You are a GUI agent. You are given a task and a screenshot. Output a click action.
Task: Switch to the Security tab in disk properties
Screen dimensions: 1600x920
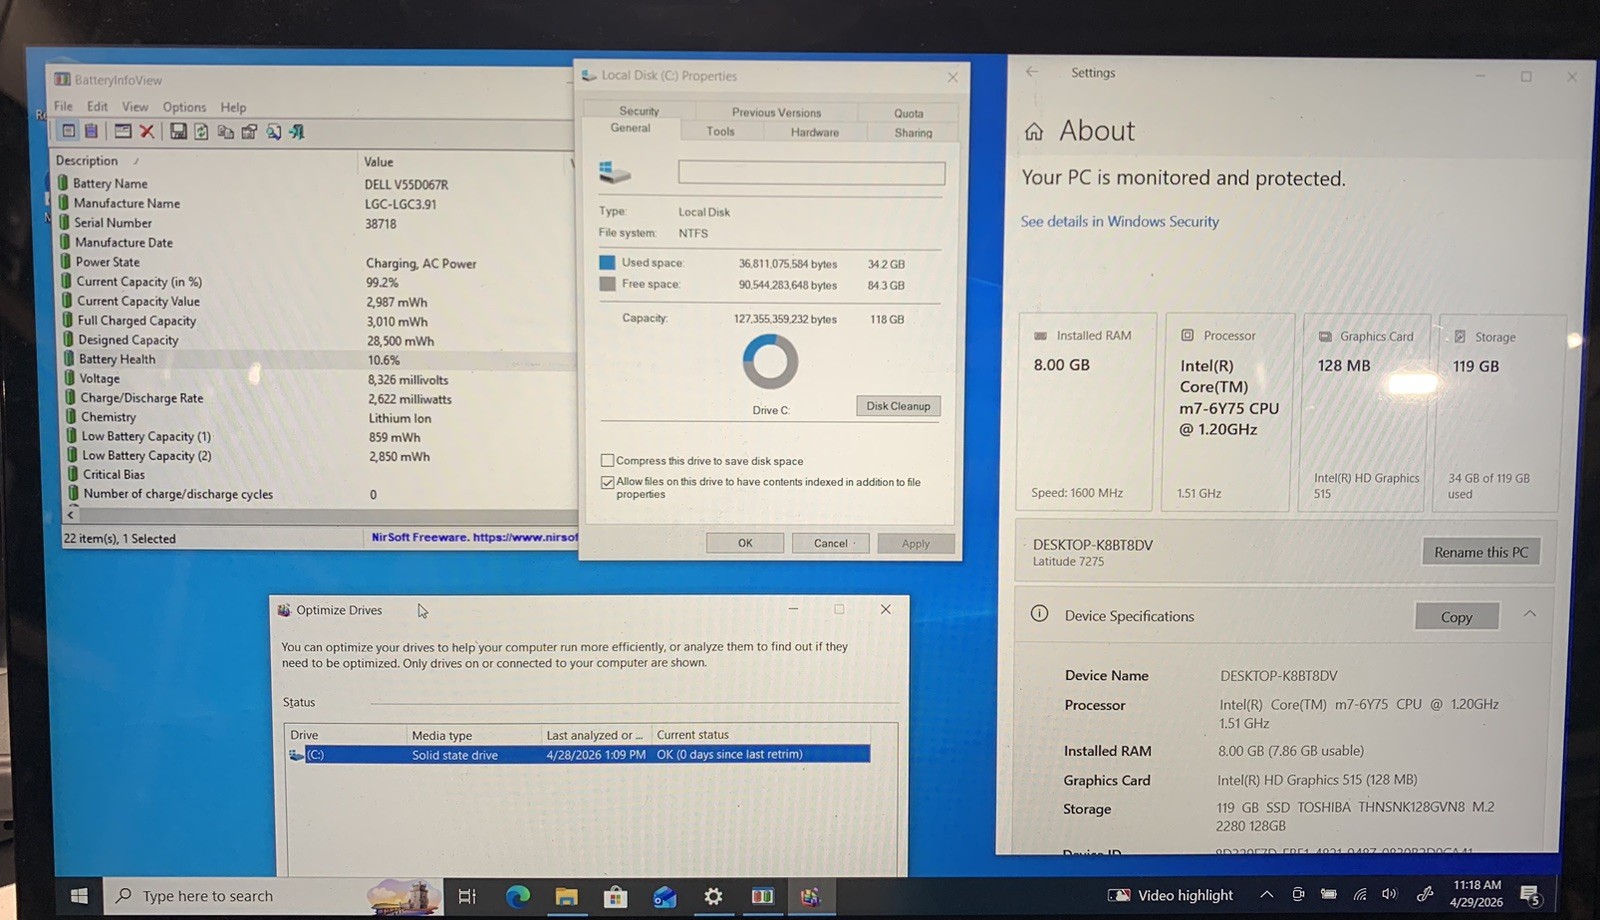[x=639, y=111]
